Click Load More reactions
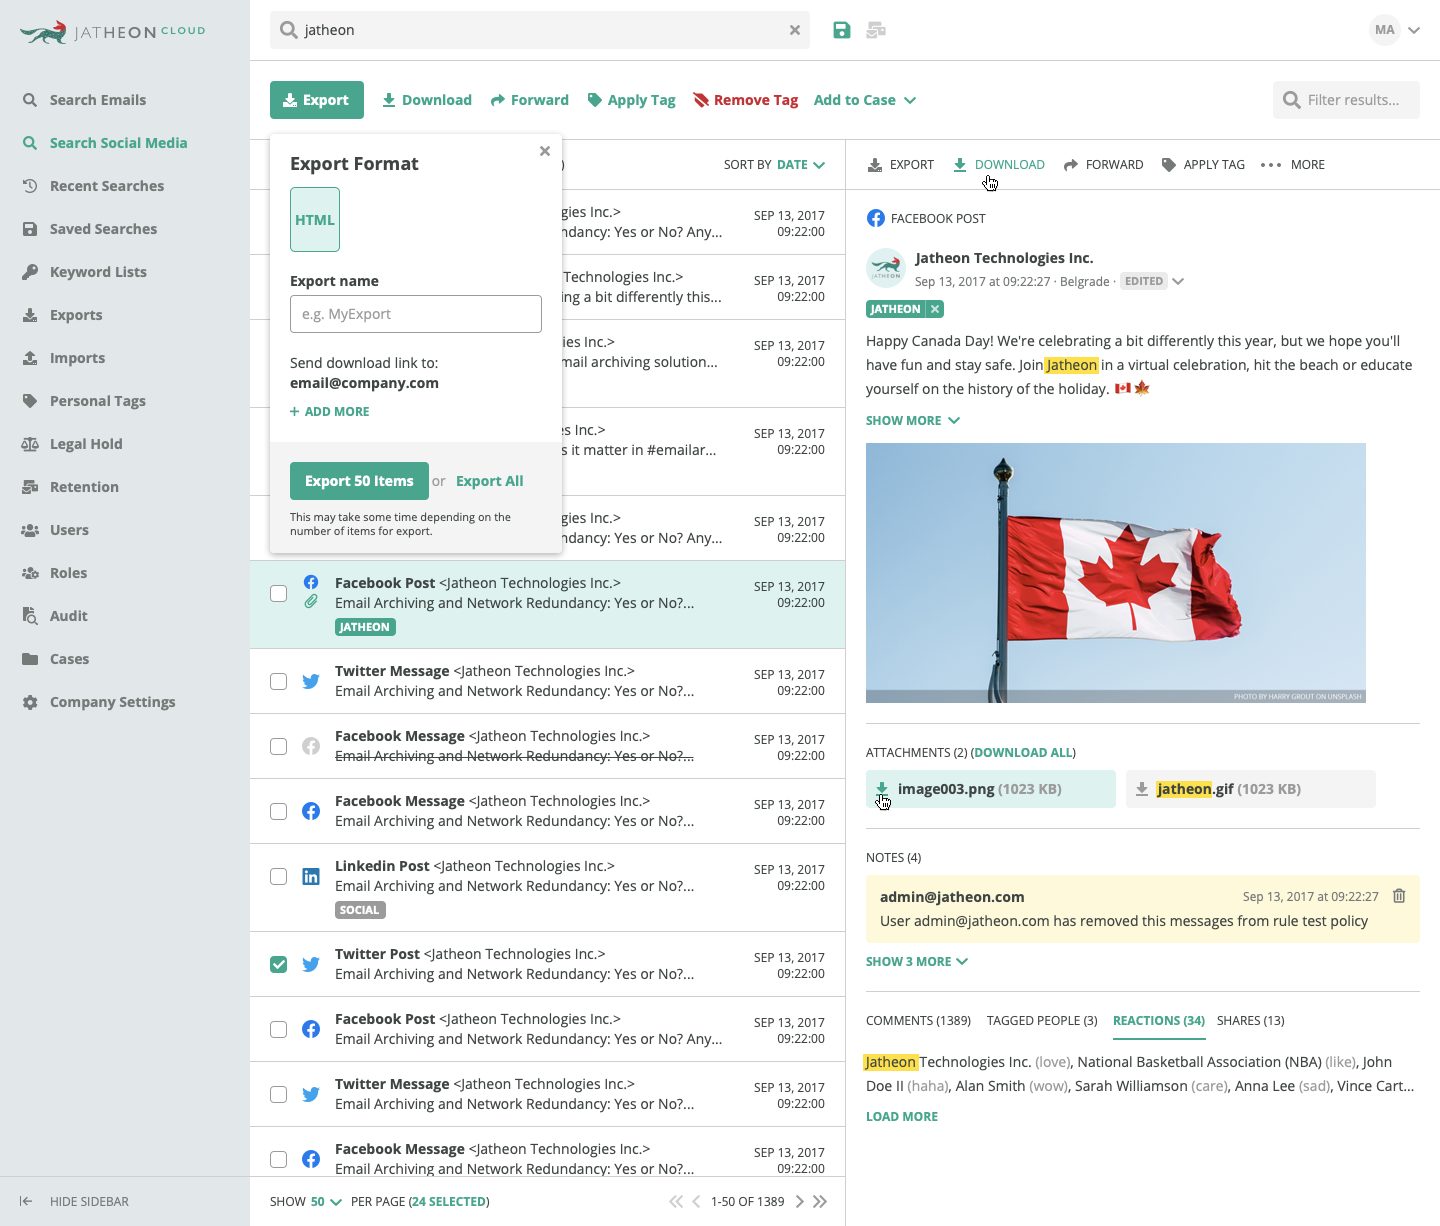This screenshot has width=1440, height=1226. click(902, 1117)
